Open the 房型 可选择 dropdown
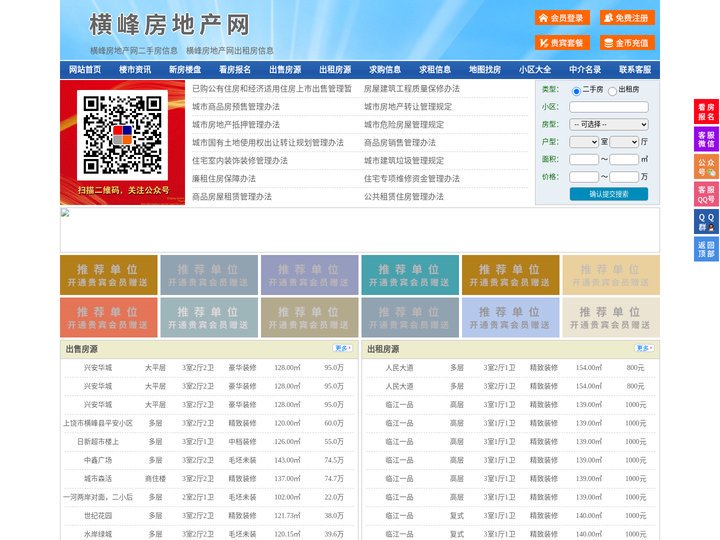 tap(609, 124)
